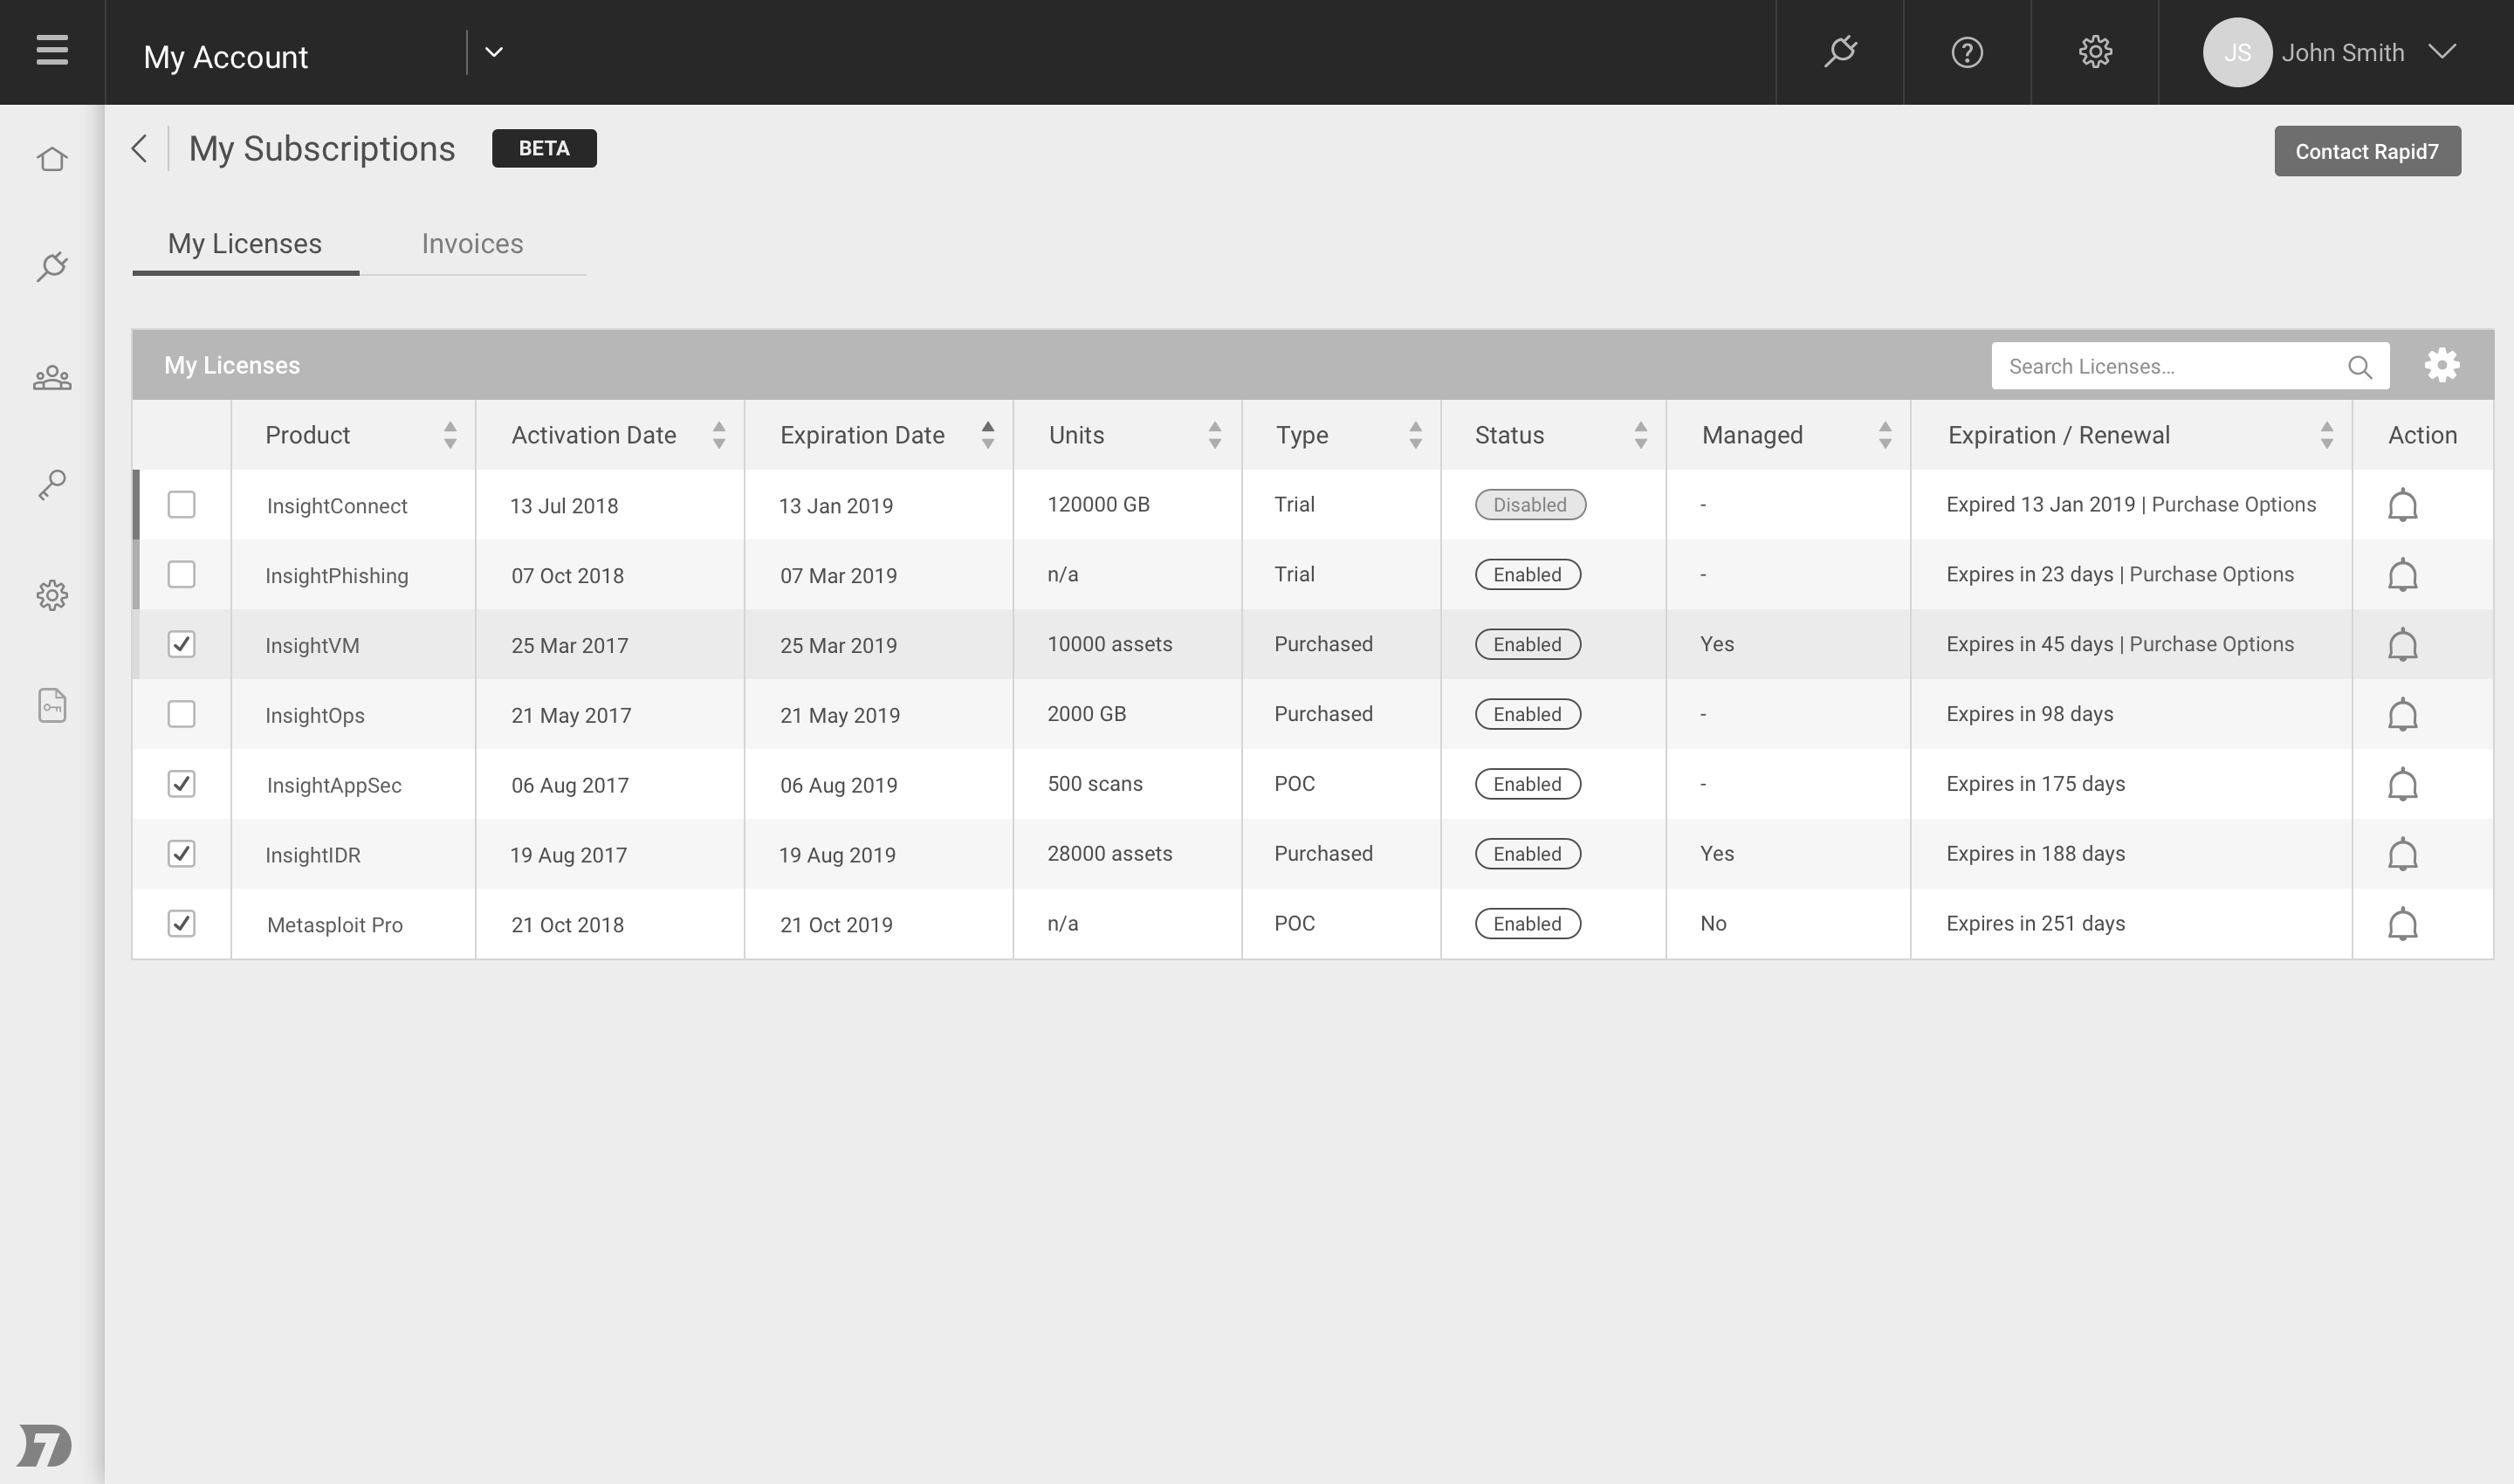Uncheck the InsightIDR checkbox

181,854
